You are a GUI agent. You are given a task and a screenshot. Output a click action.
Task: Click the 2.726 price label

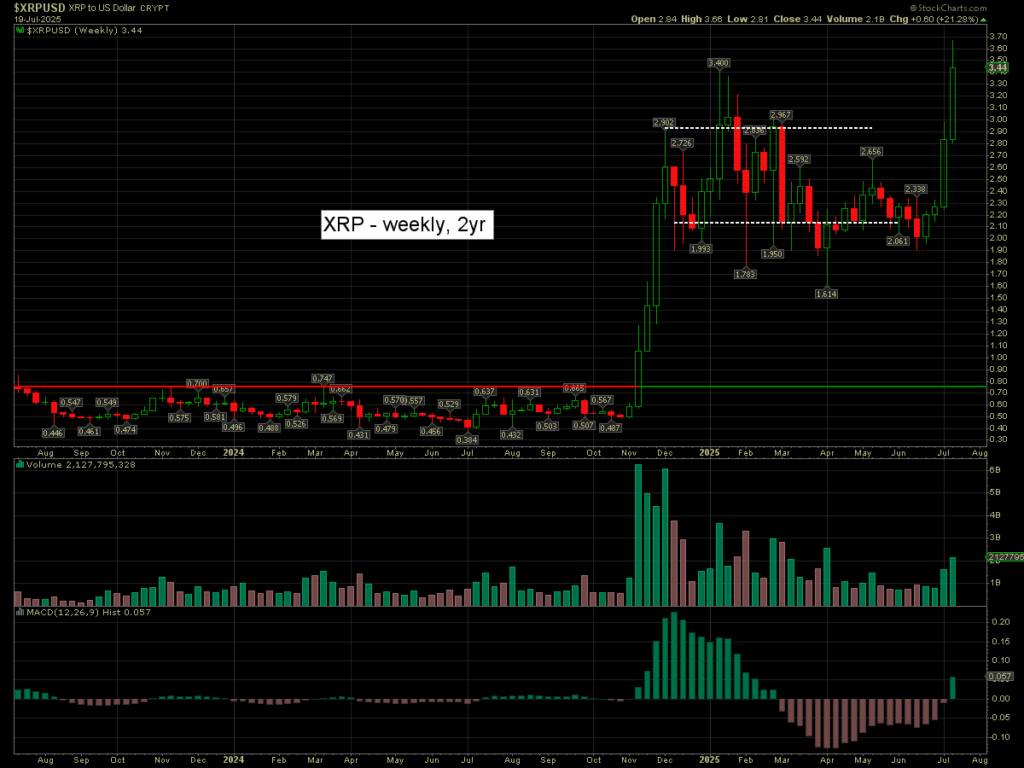682,143
